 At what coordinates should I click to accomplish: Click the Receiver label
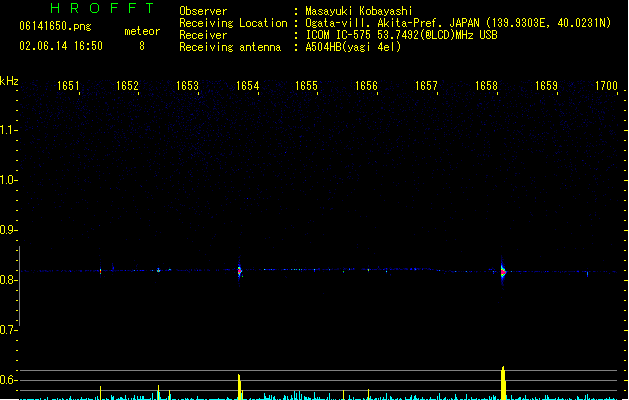pos(203,35)
